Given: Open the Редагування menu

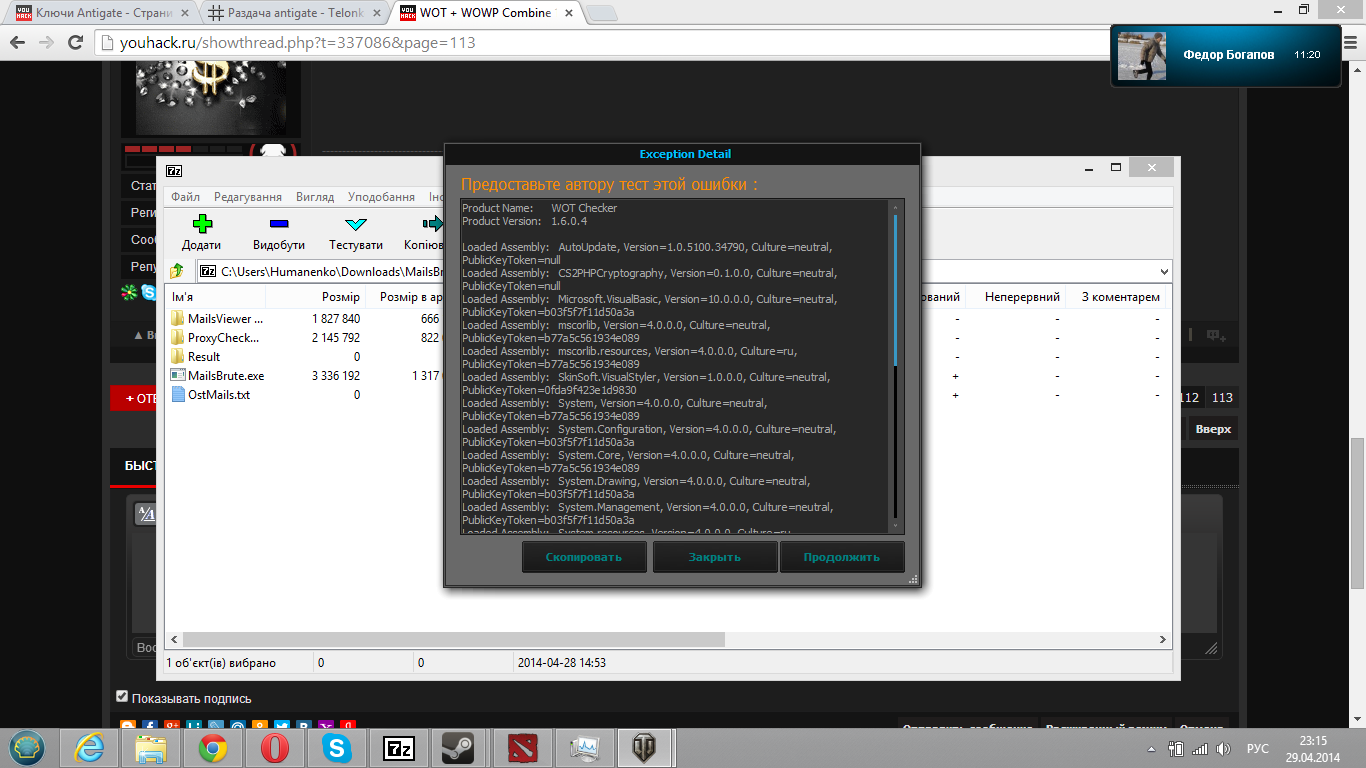Looking at the screenshot, I should coord(248,197).
